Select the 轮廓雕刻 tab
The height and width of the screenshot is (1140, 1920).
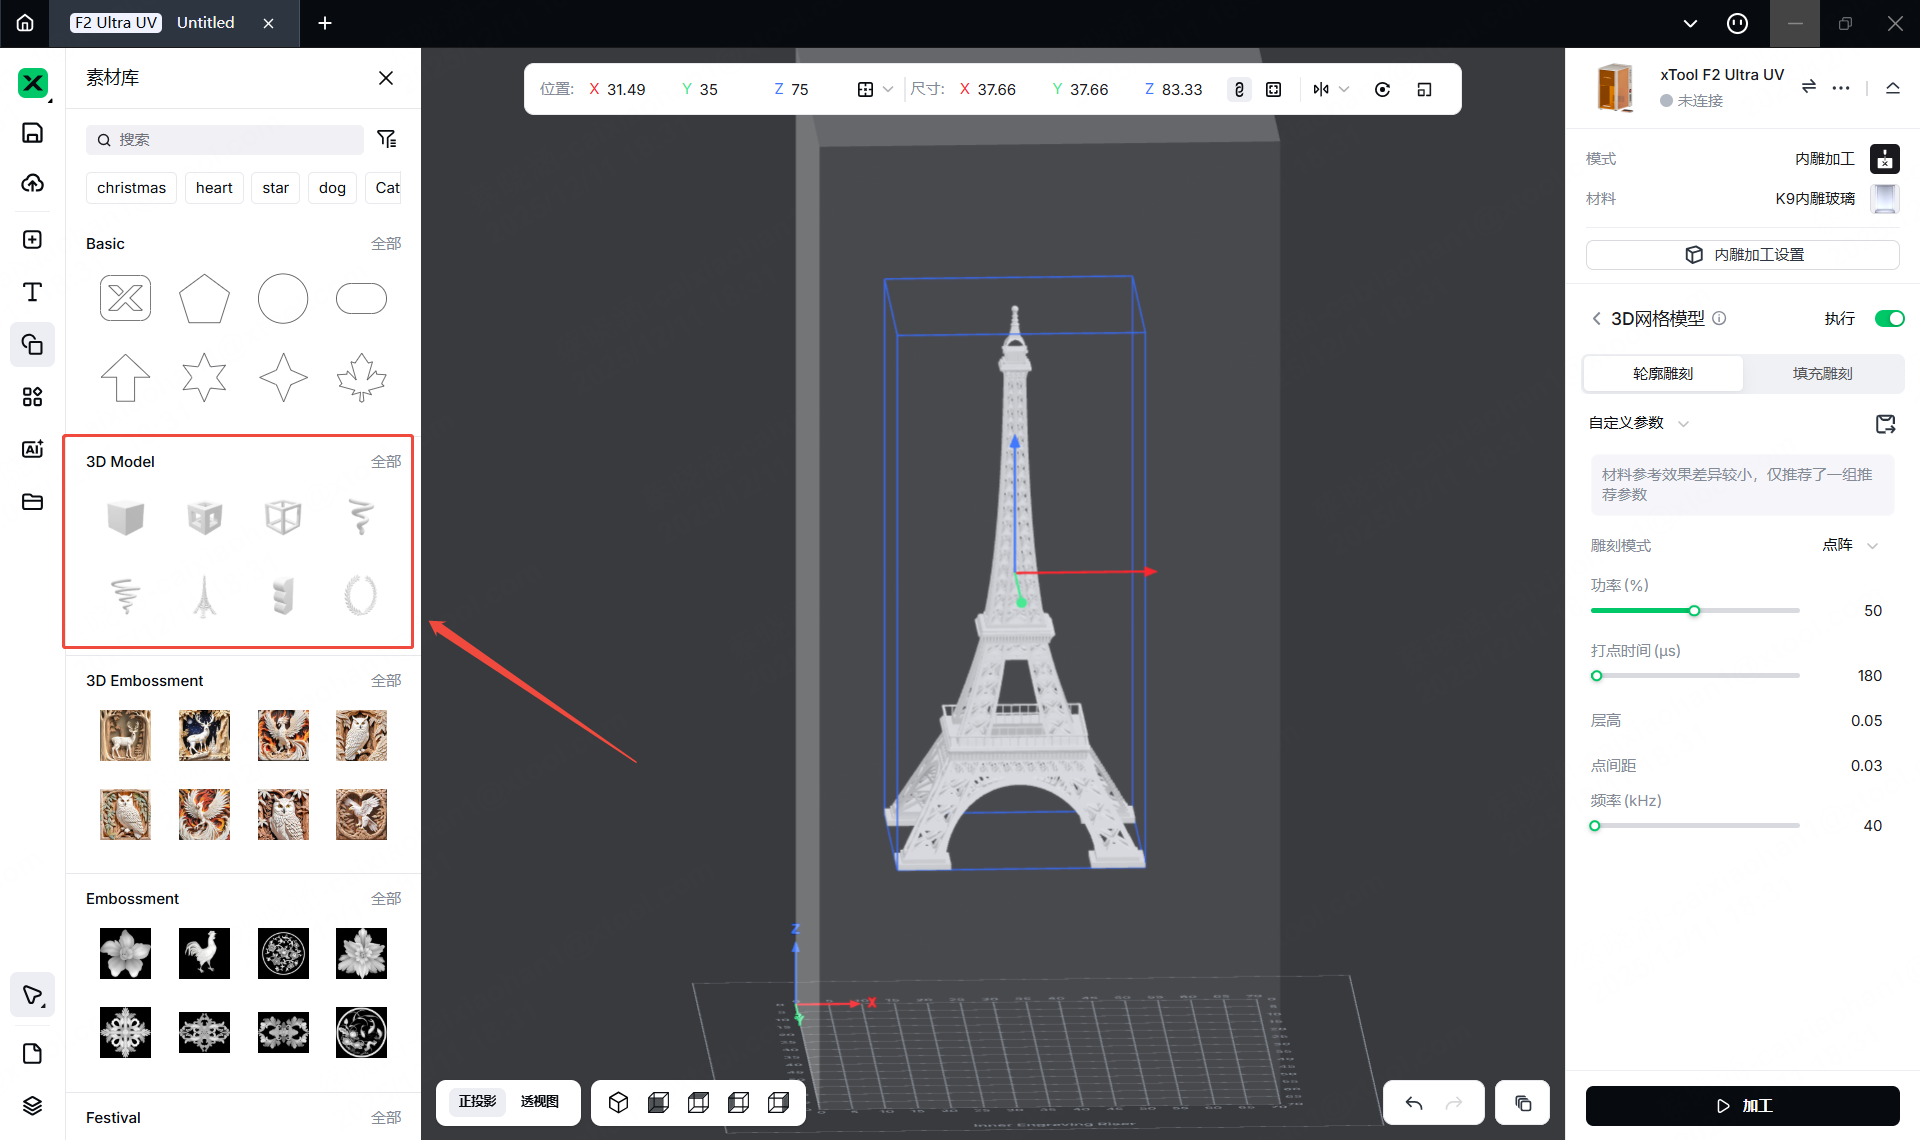[x=1662, y=373]
